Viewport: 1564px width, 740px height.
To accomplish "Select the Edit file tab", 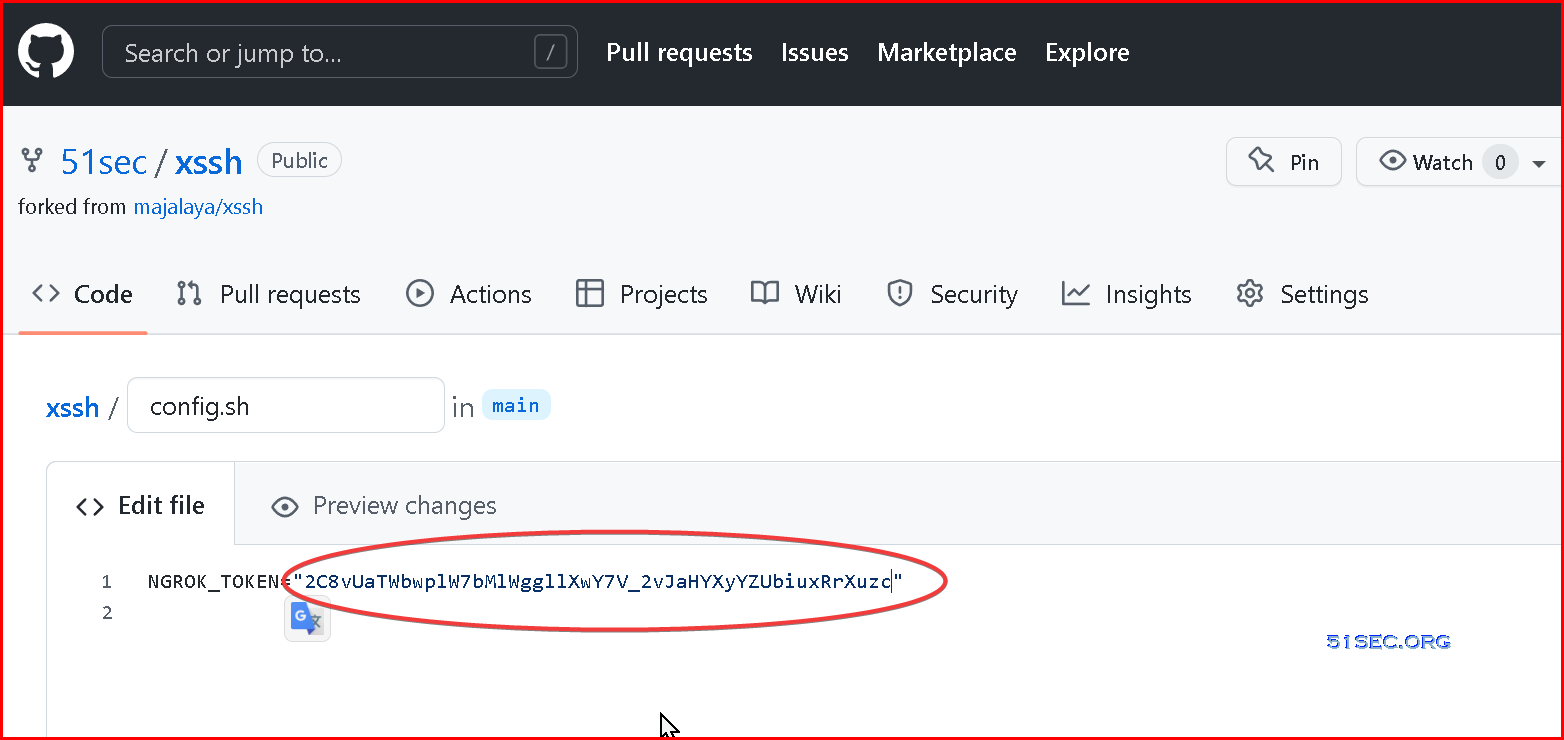I will pyautogui.click(x=141, y=506).
